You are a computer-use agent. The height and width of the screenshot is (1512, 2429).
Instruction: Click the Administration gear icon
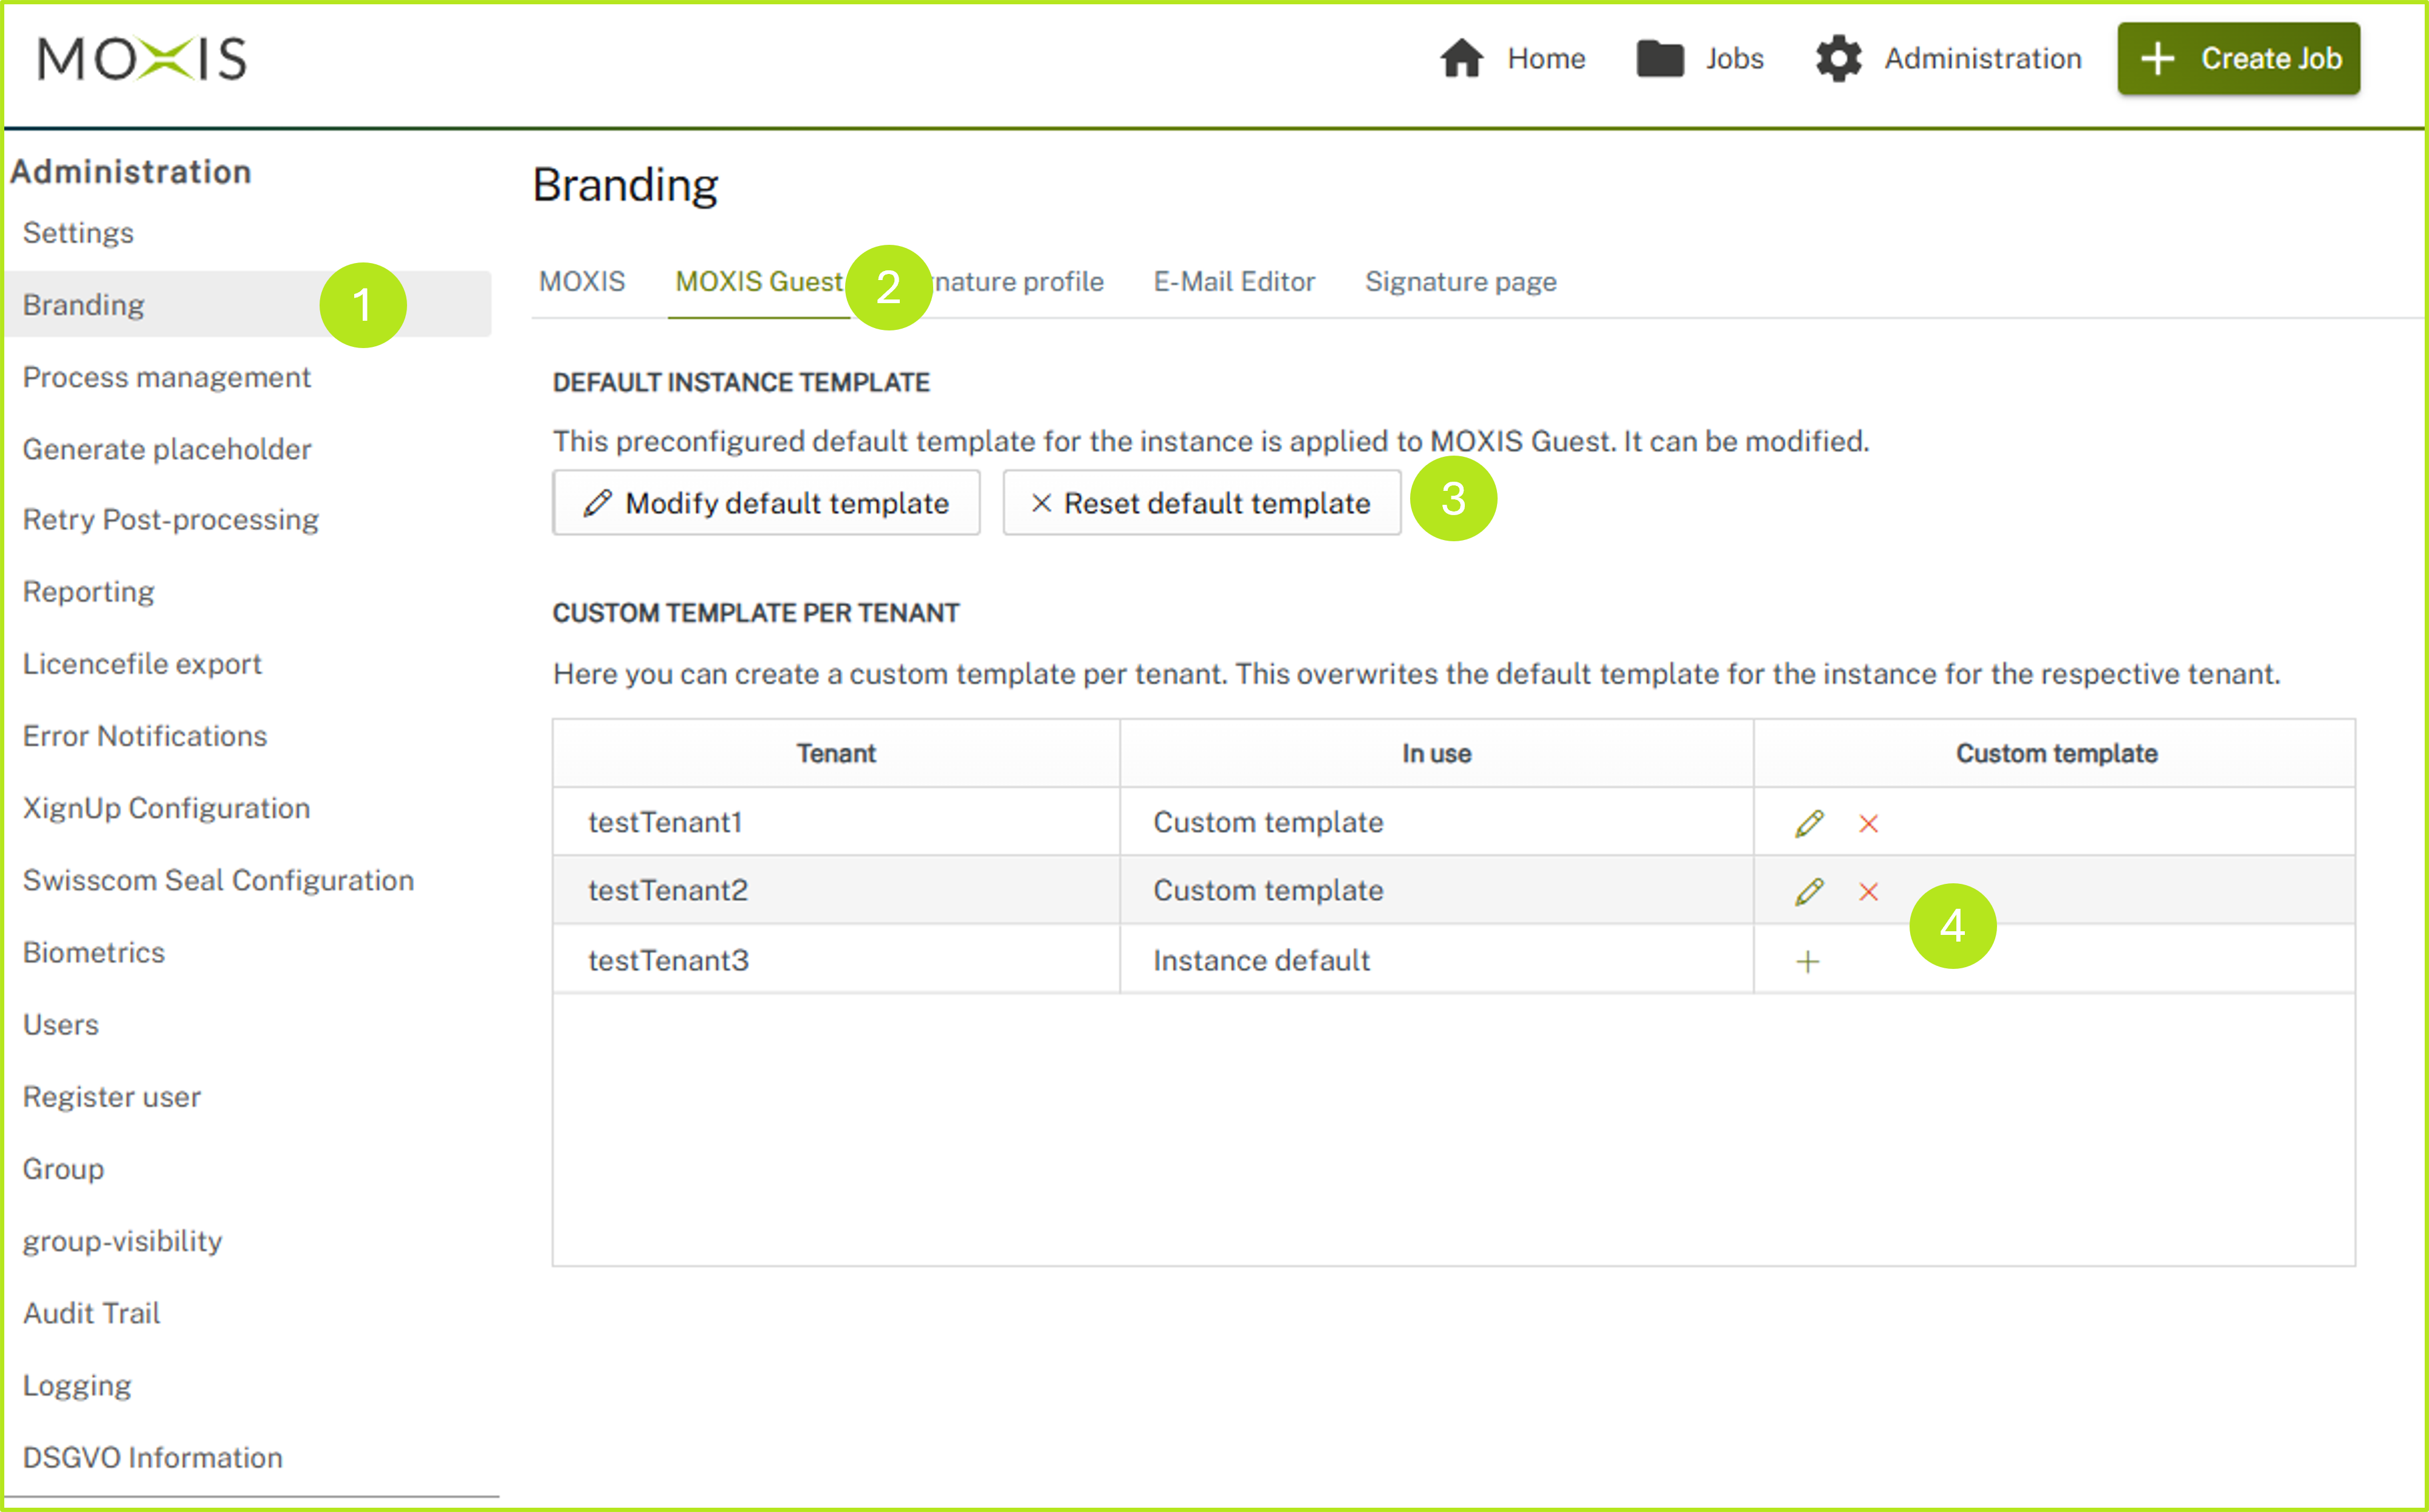tap(1838, 59)
